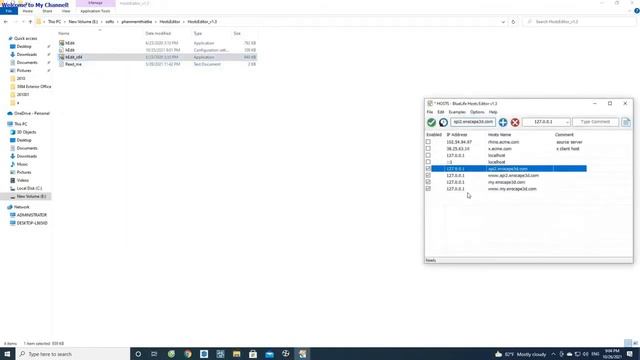This screenshot has width=640, height=360.
Task: Open the File menu in Hosts Editor
Action: pos(430,112)
